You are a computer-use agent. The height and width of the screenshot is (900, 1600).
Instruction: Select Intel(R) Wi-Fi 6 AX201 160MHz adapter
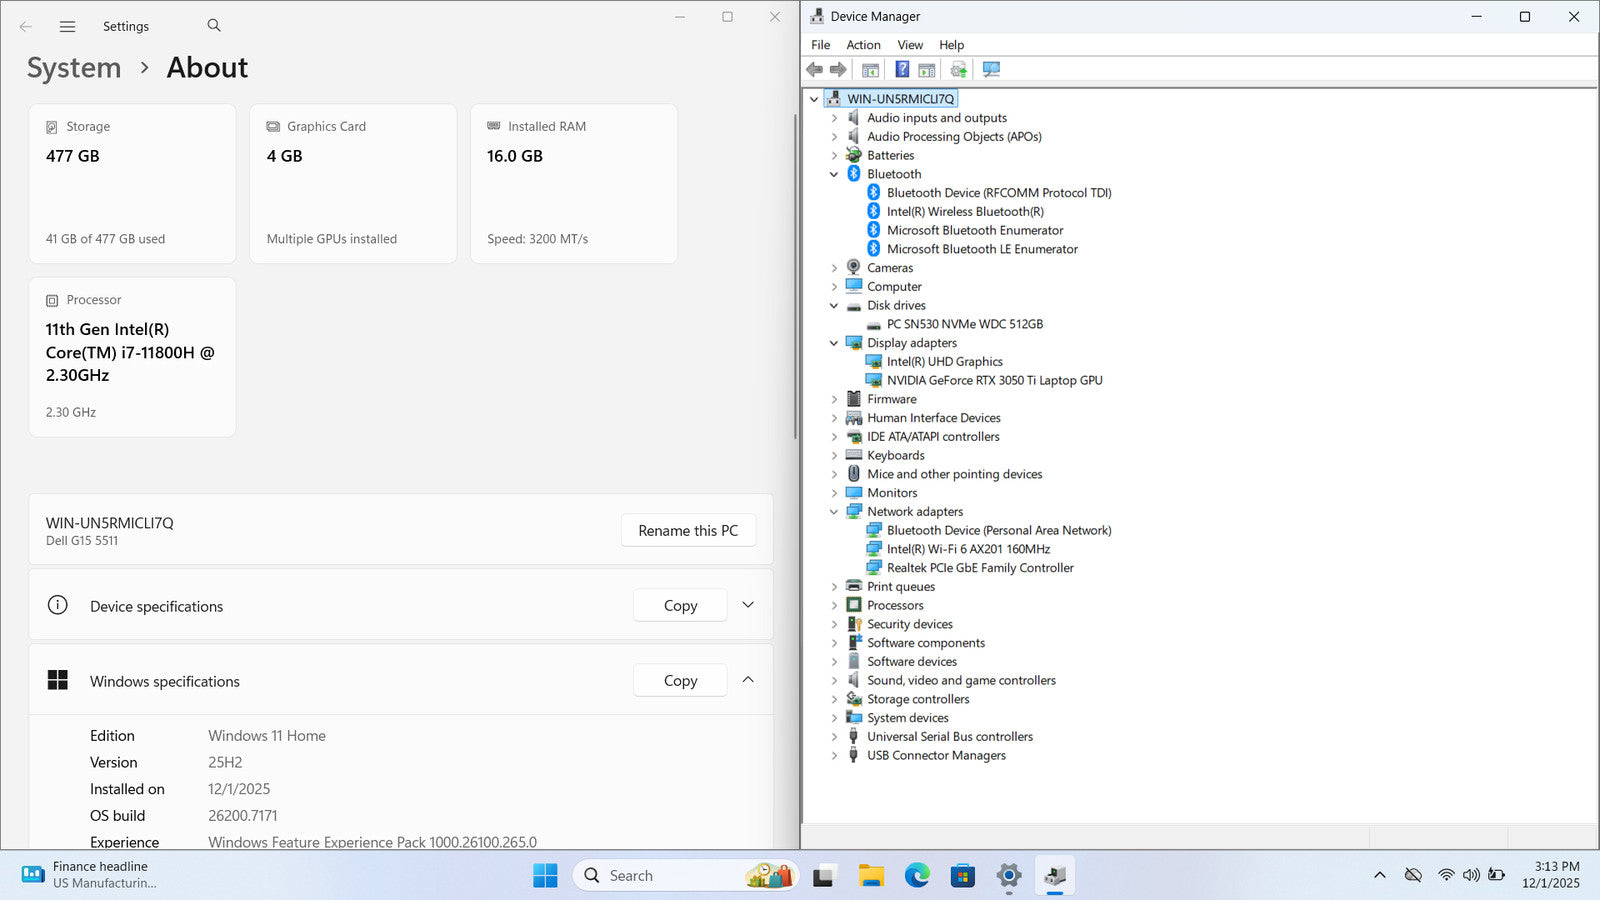coord(968,549)
